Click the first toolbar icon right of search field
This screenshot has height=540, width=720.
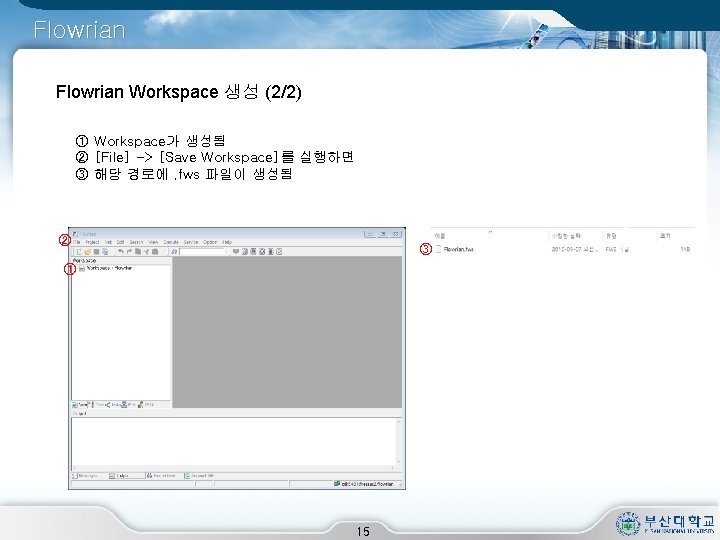point(236,252)
